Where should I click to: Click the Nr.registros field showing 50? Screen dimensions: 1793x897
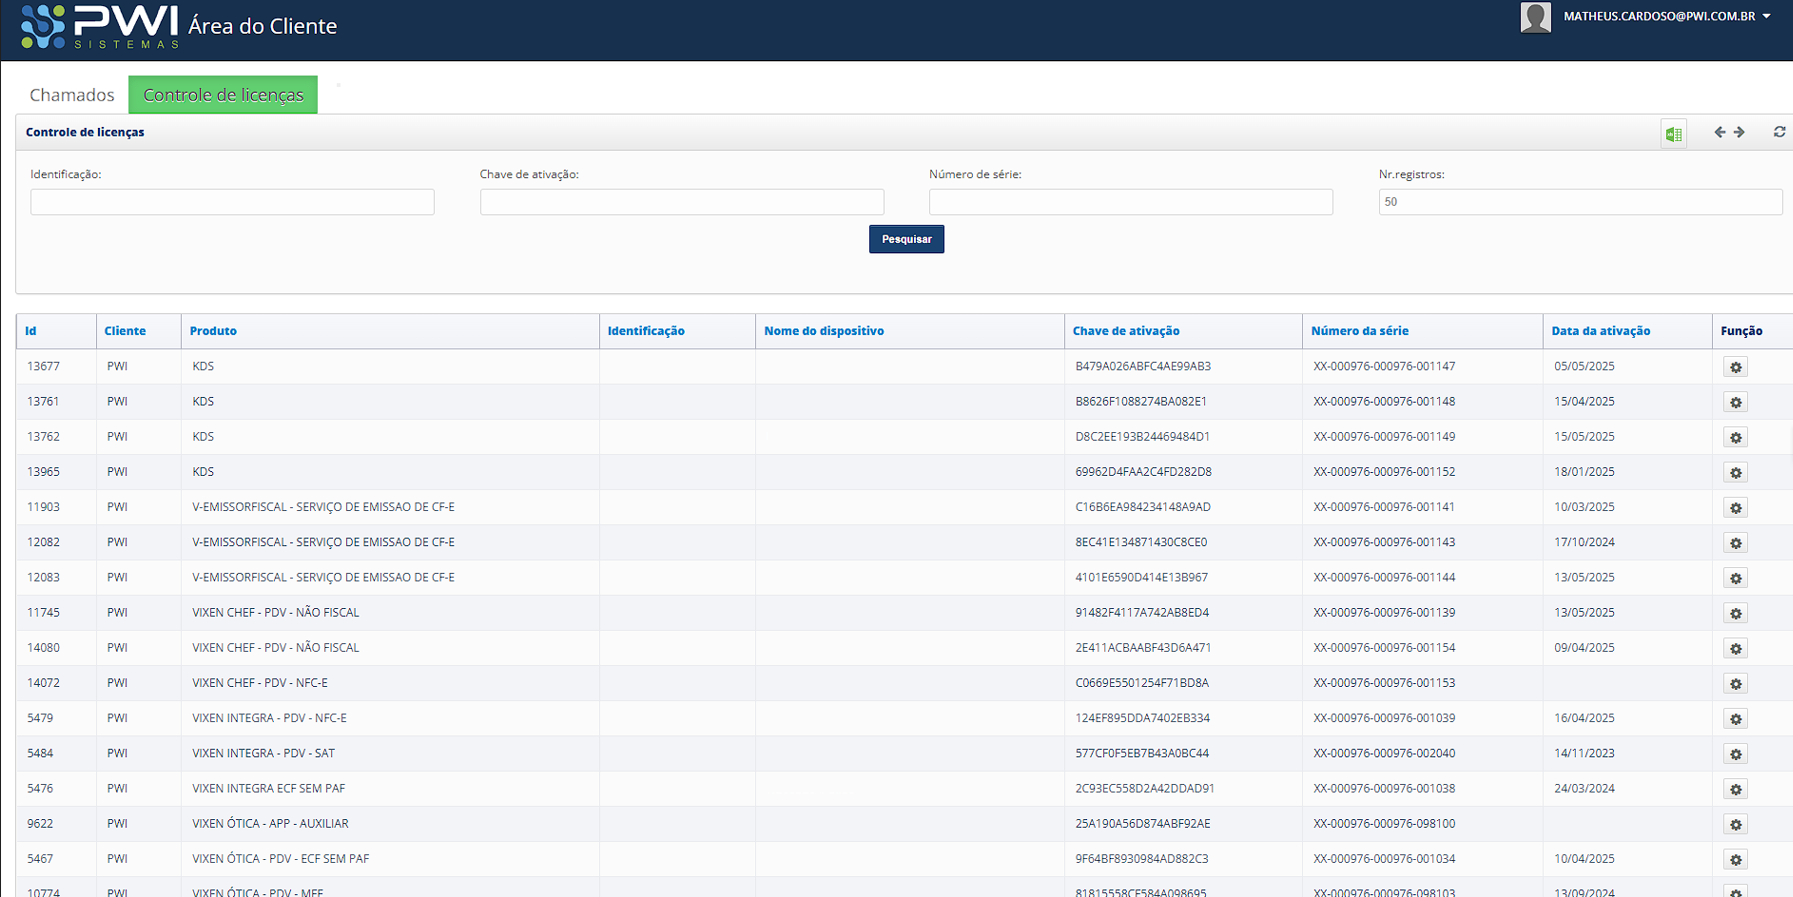point(1579,202)
